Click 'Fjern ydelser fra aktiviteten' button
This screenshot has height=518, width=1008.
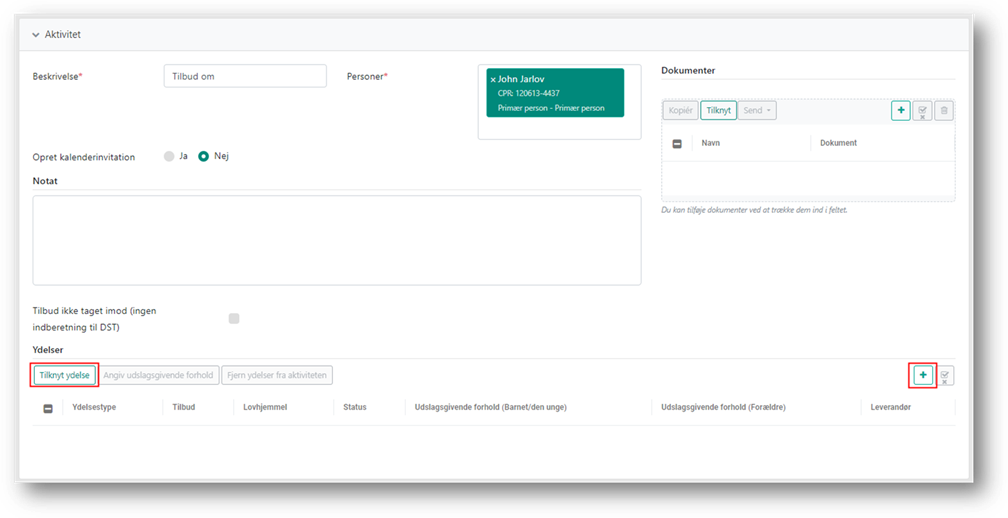click(x=276, y=375)
